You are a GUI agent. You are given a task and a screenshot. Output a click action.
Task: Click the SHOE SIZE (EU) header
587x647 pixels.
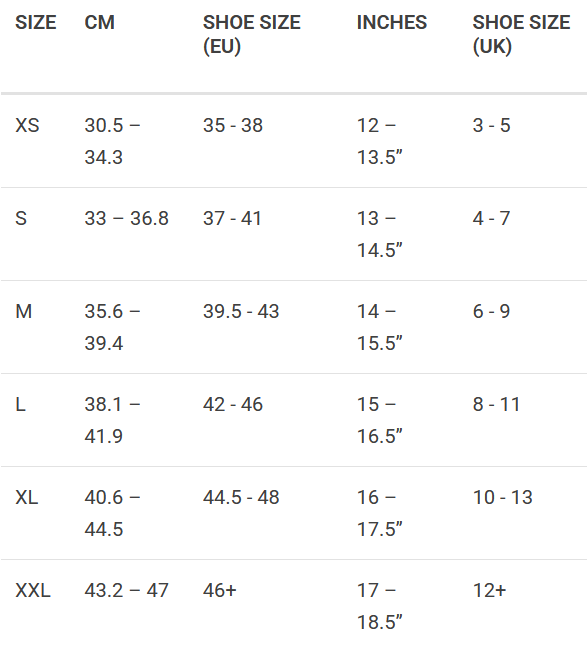252,34
